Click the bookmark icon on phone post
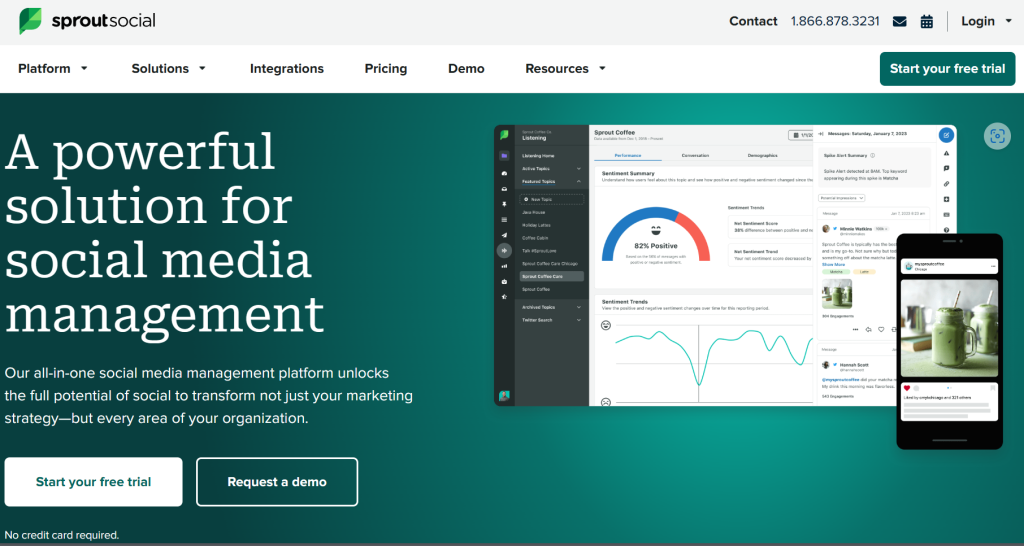This screenshot has width=1024, height=546. pyautogui.click(x=993, y=388)
